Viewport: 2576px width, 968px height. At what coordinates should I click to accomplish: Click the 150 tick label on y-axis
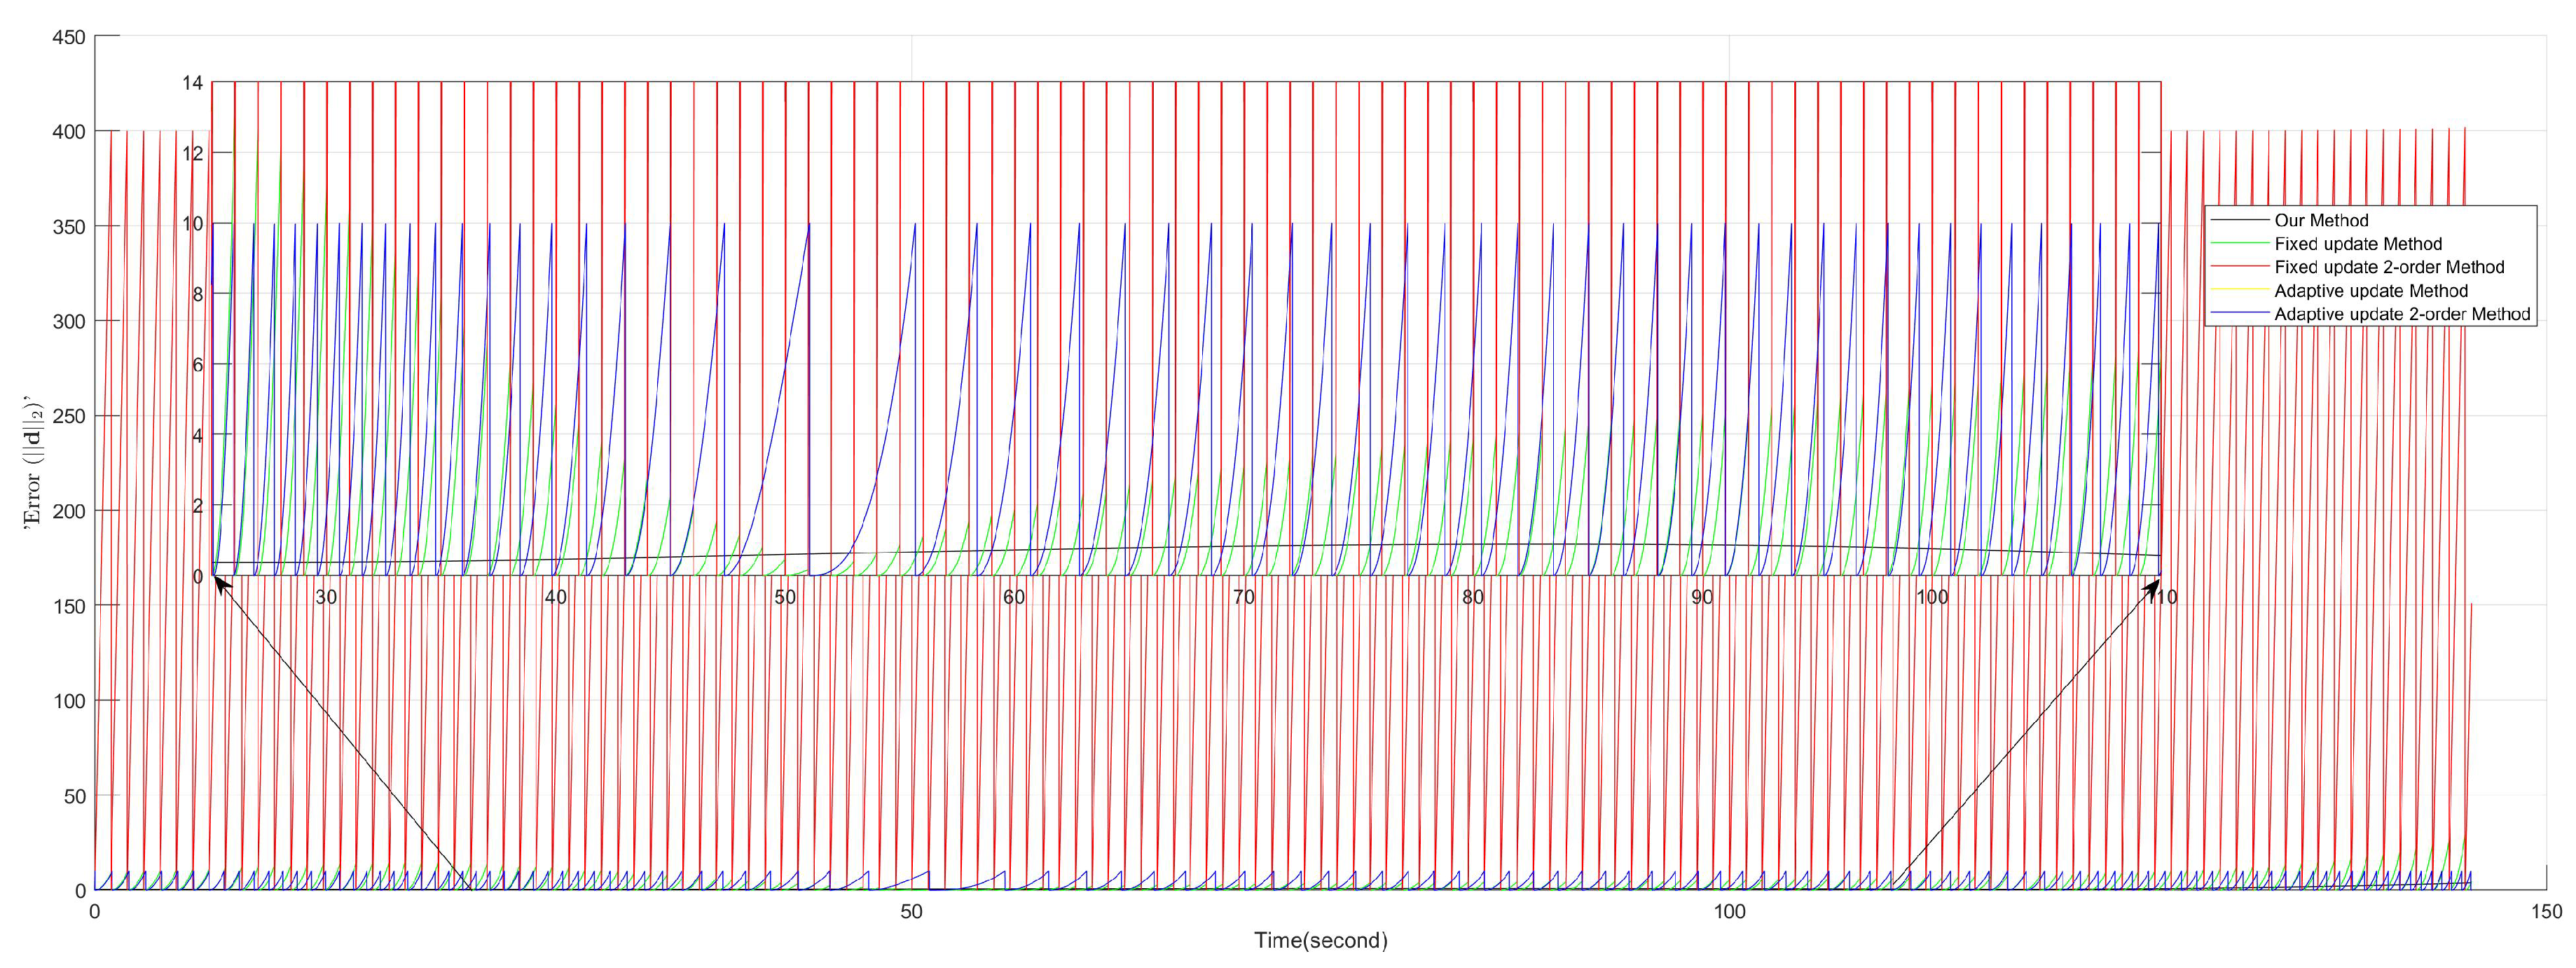point(69,606)
